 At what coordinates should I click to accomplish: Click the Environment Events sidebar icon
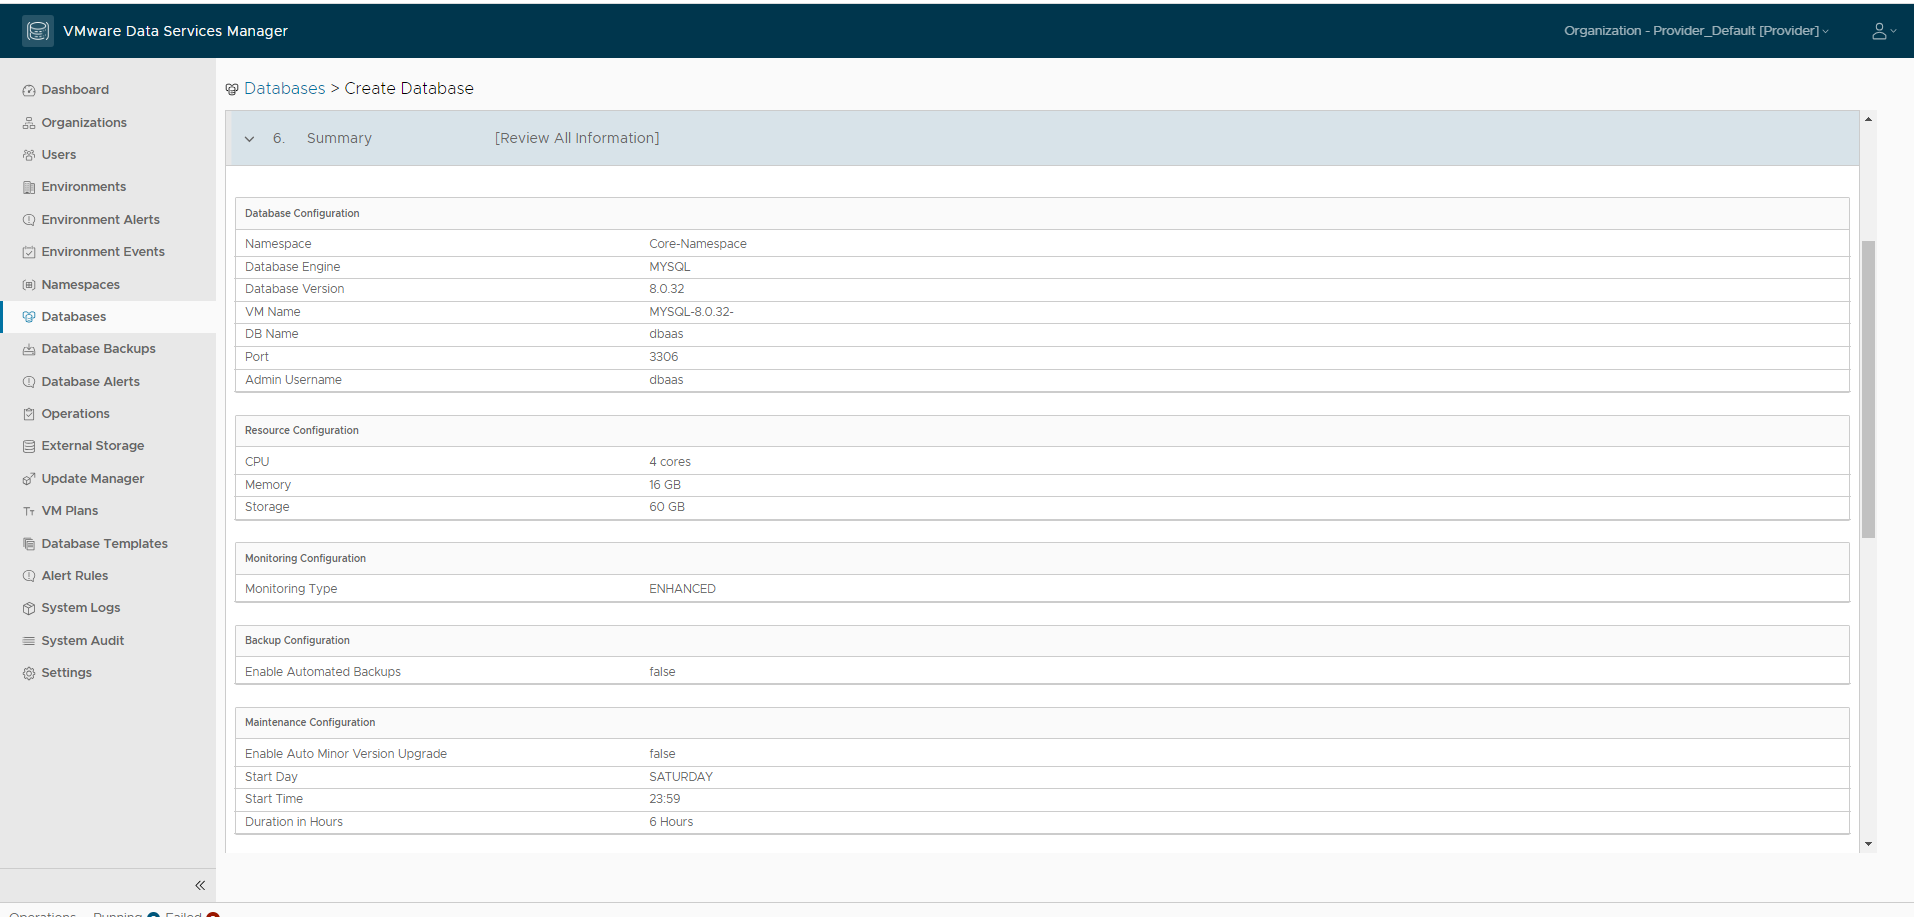click(29, 252)
